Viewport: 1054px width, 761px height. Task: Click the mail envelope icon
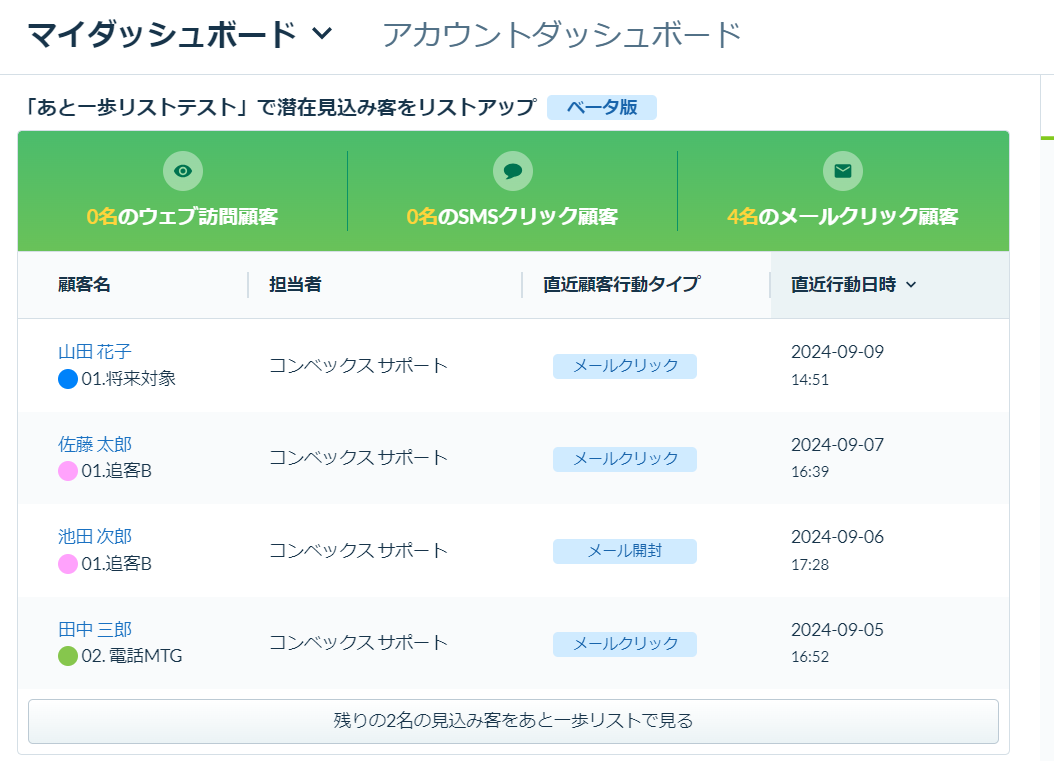click(843, 171)
